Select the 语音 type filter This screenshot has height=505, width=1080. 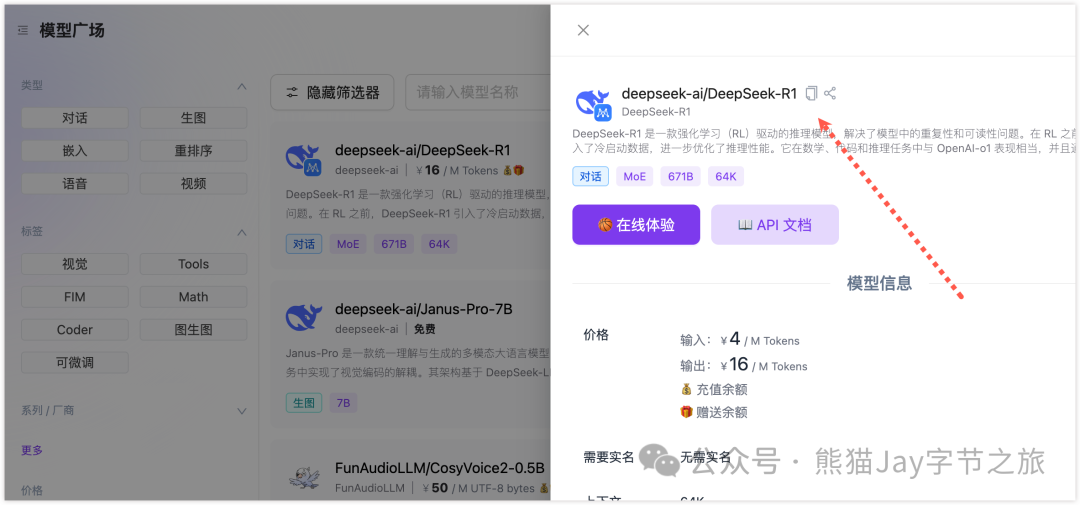pos(74,184)
